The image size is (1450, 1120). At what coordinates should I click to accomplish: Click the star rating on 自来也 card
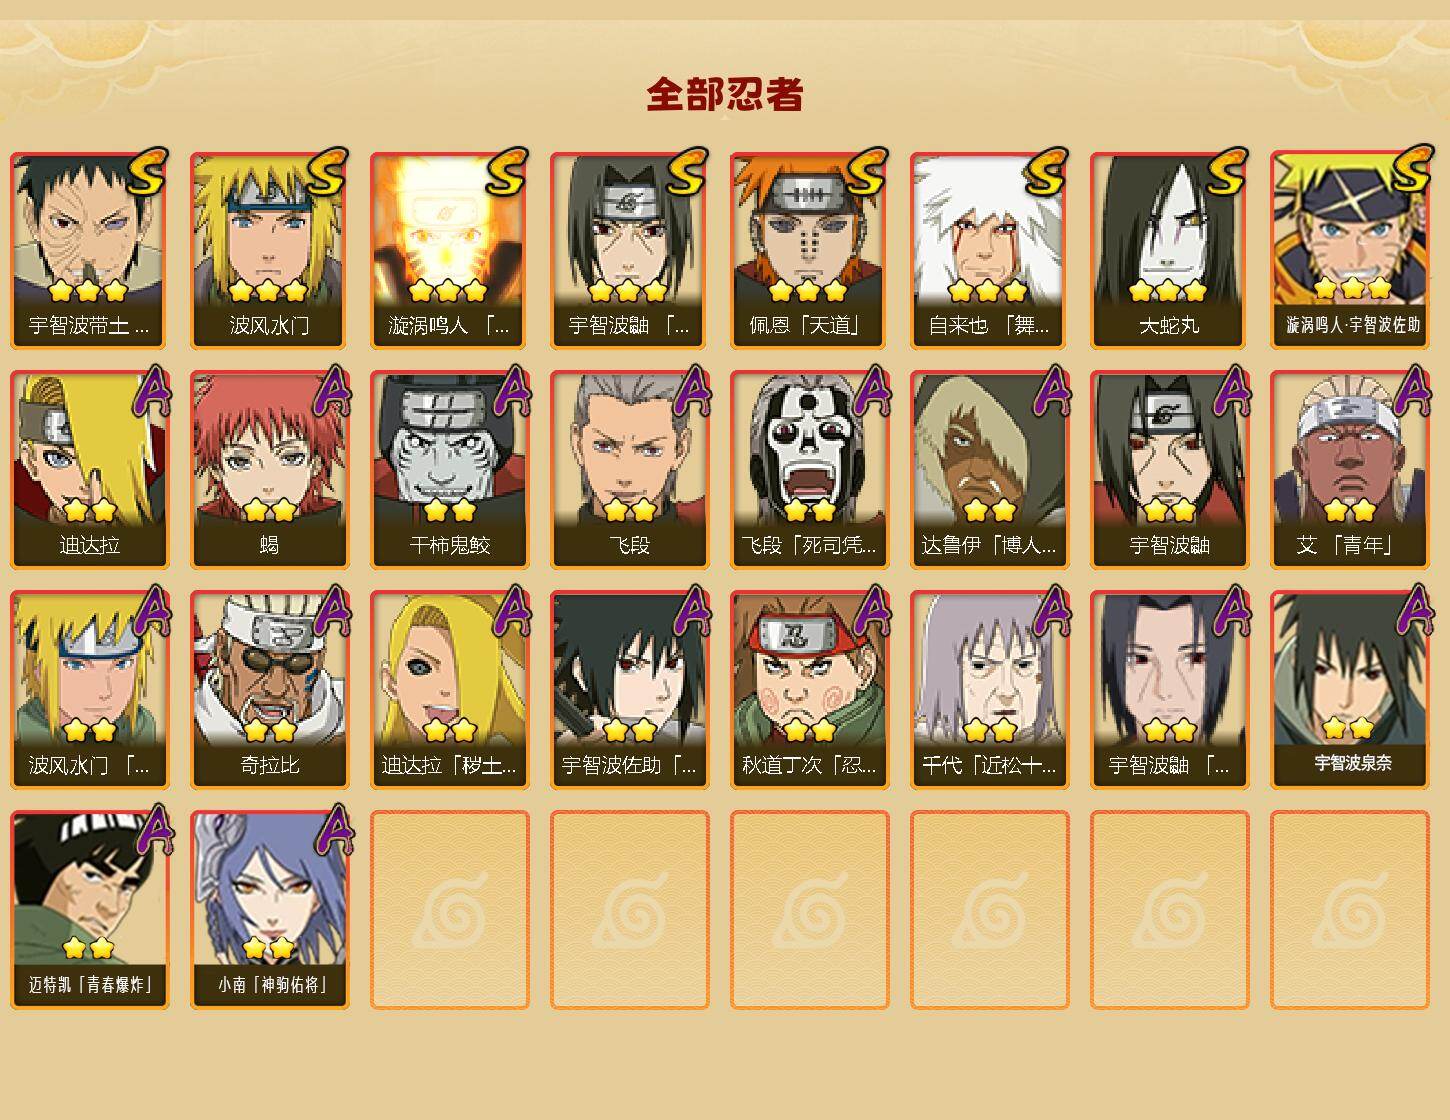[988, 291]
